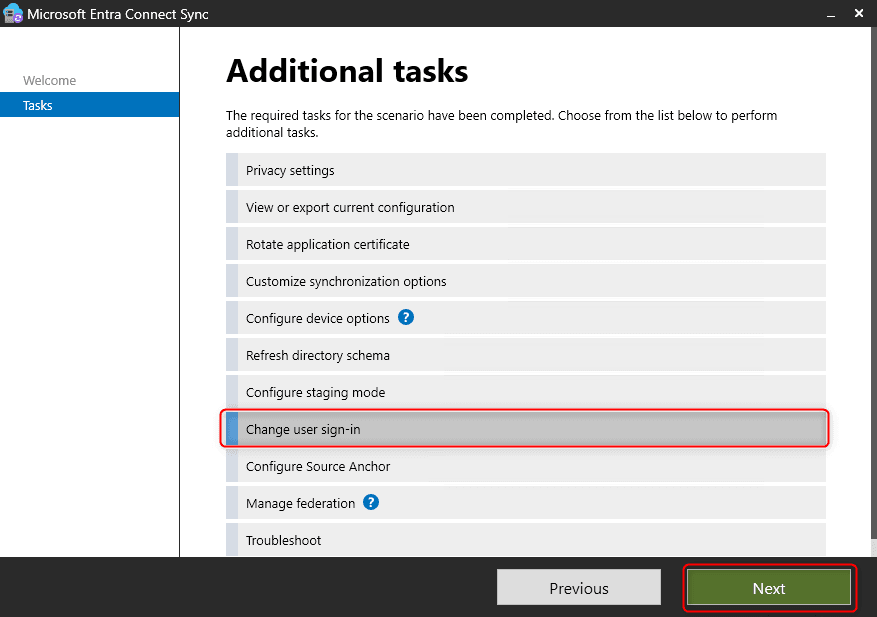Select Rotate application certificate task
This screenshot has width=877, height=617.
tap(327, 244)
